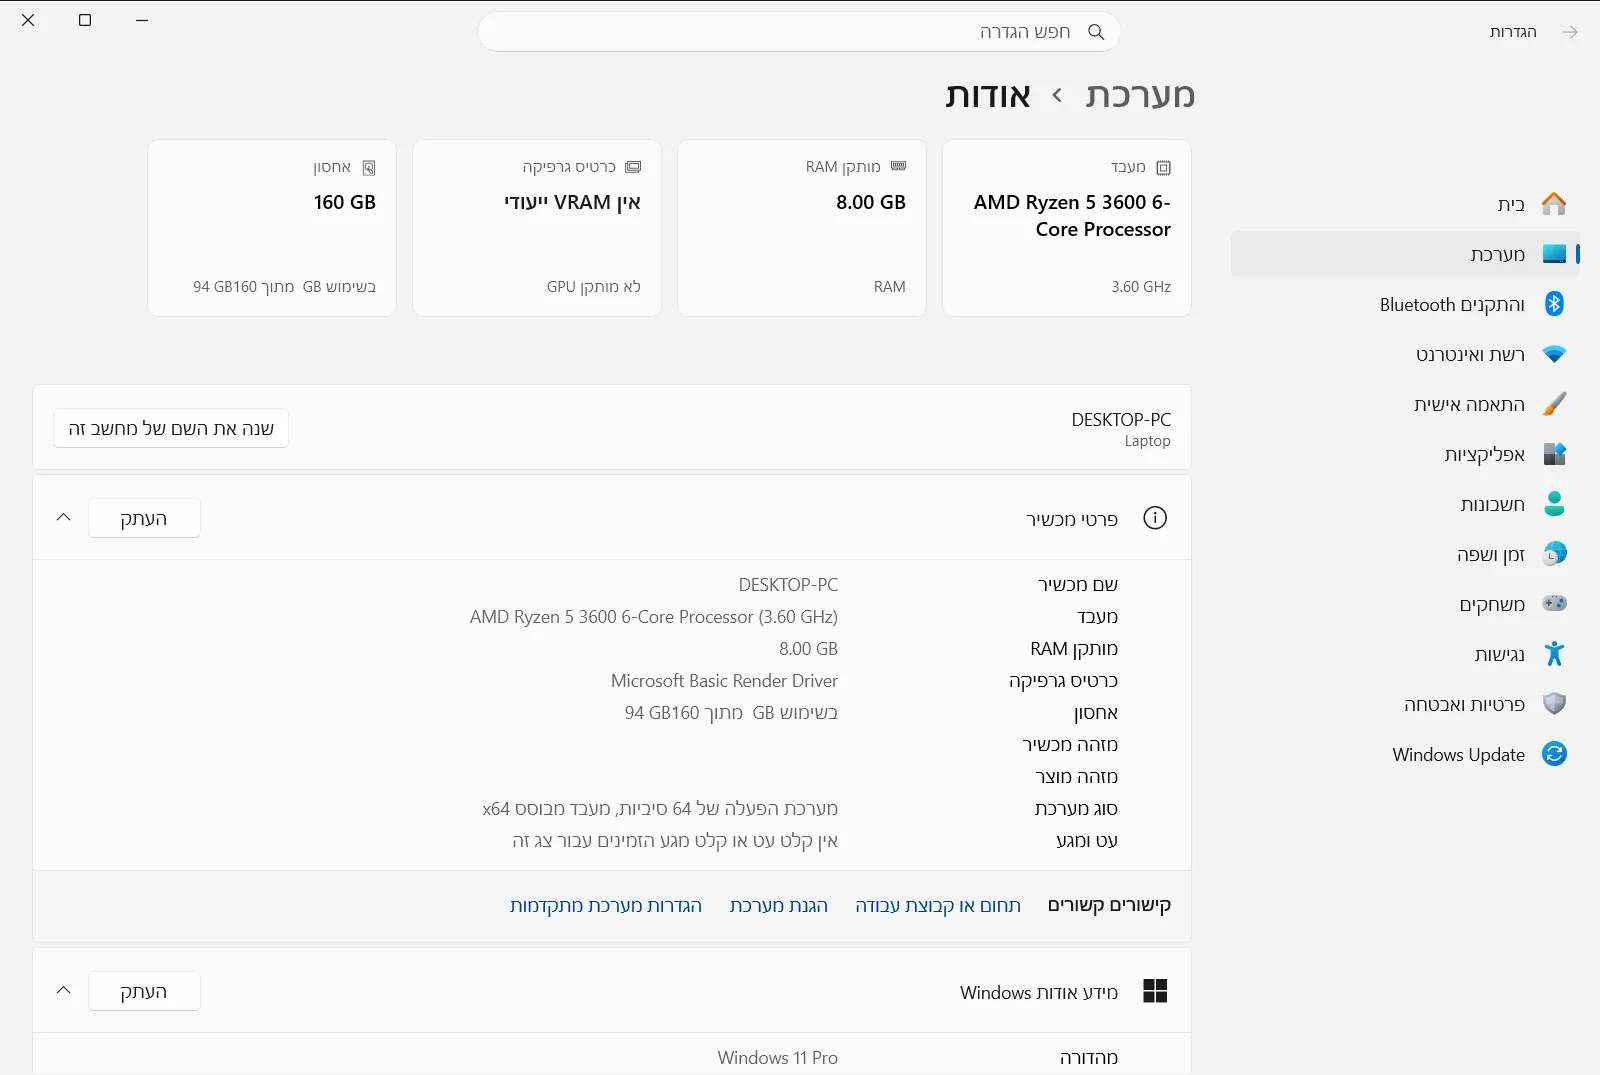This screenshot has width=1600, height=1075.
Task: Open the תחום או קבוצת עבודה link
Action: click(x=938, y=905)
